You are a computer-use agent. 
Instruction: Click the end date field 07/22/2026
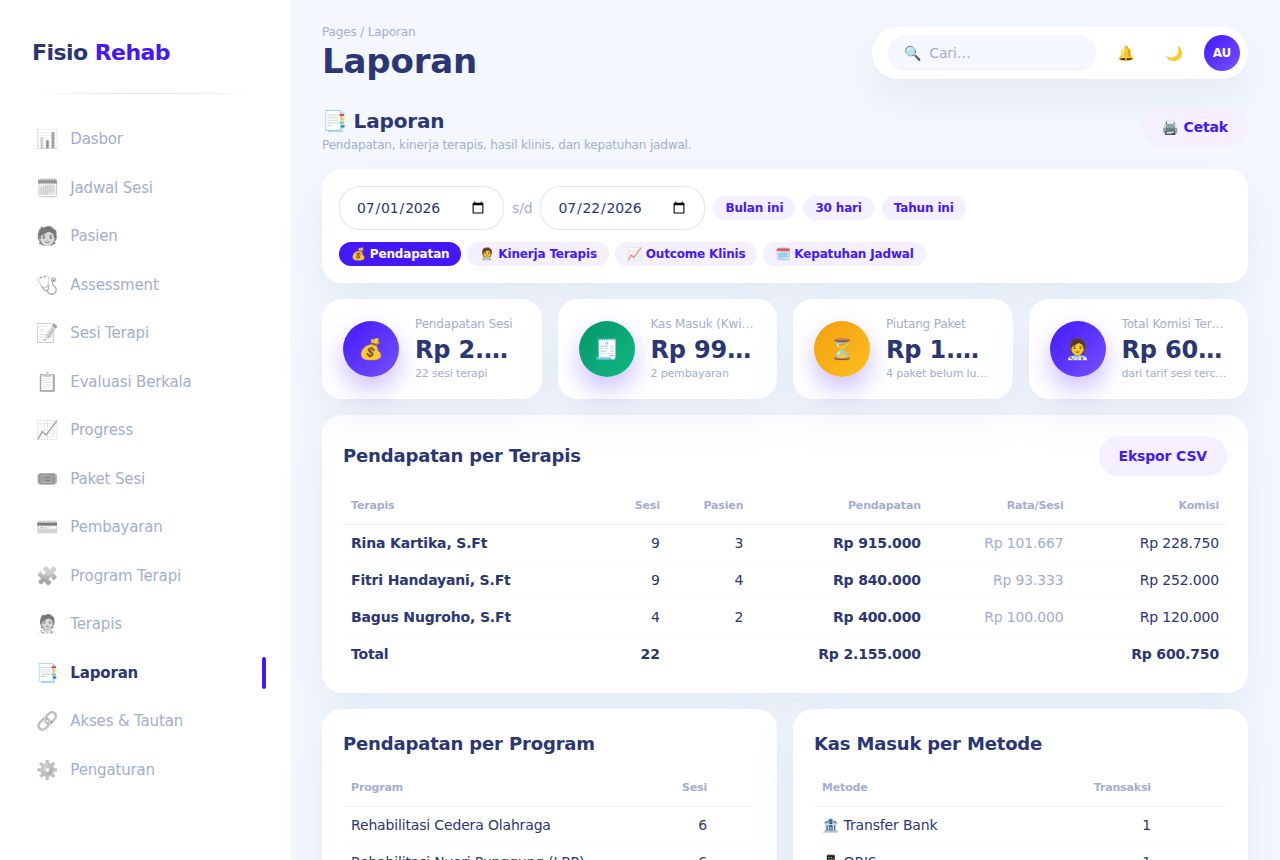click(622, 208)
